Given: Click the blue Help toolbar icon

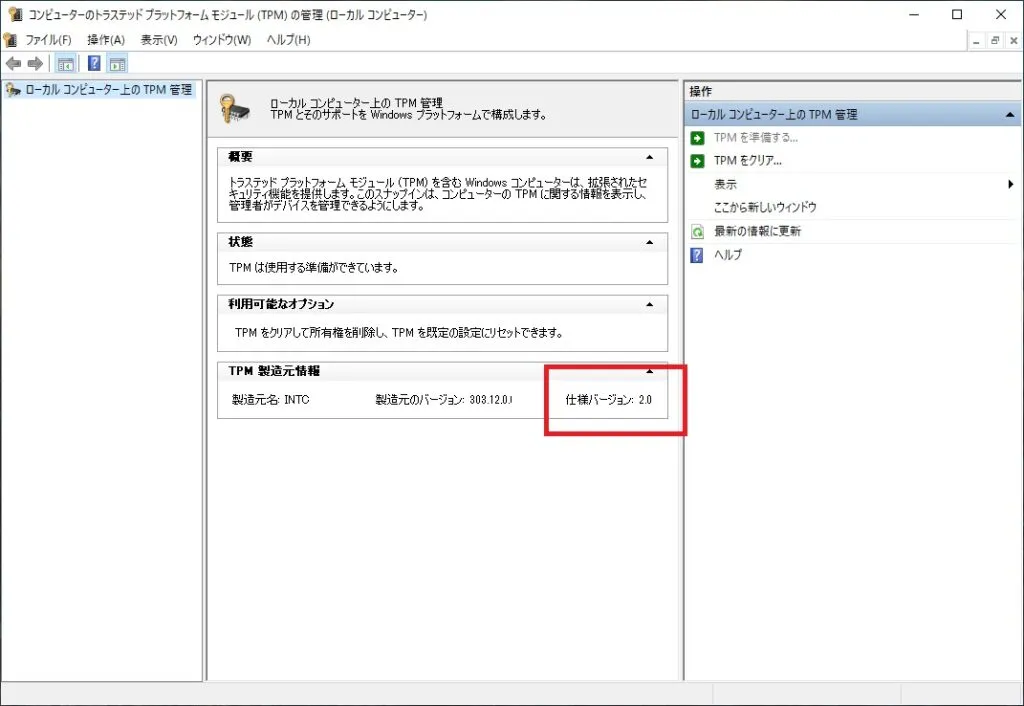Looking at the screenshot, I should pyautogui.click(x=94, y=63).
